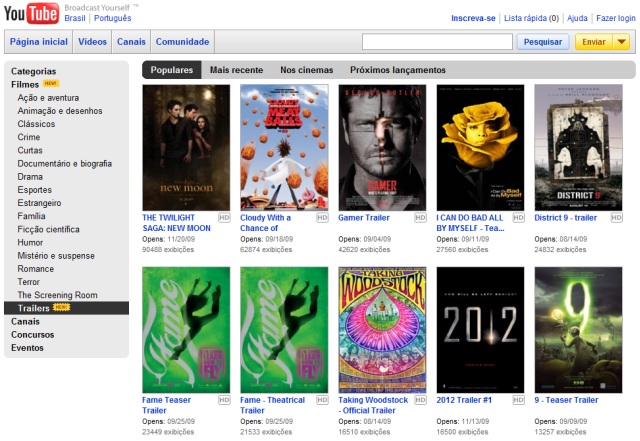Image resolution: width=640 pixels, height=441 pixels.
Task: Open the yellow rose poster thumbnail
Action: pos(480,147)
